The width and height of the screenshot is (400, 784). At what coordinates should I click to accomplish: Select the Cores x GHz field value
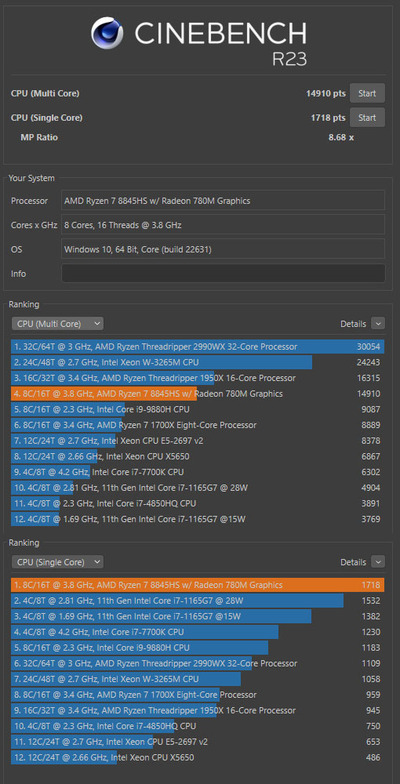pos(224,225)
